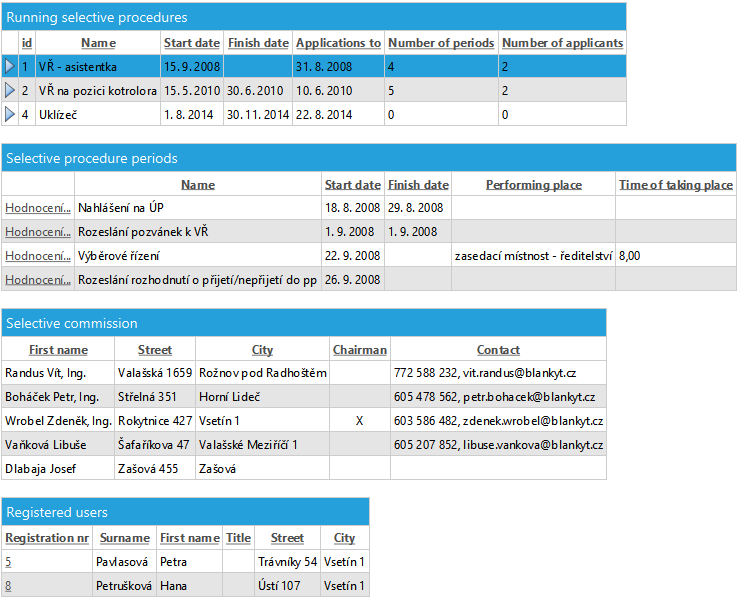
Task: Click the Selective commission title bar
Action: point(304,323)
